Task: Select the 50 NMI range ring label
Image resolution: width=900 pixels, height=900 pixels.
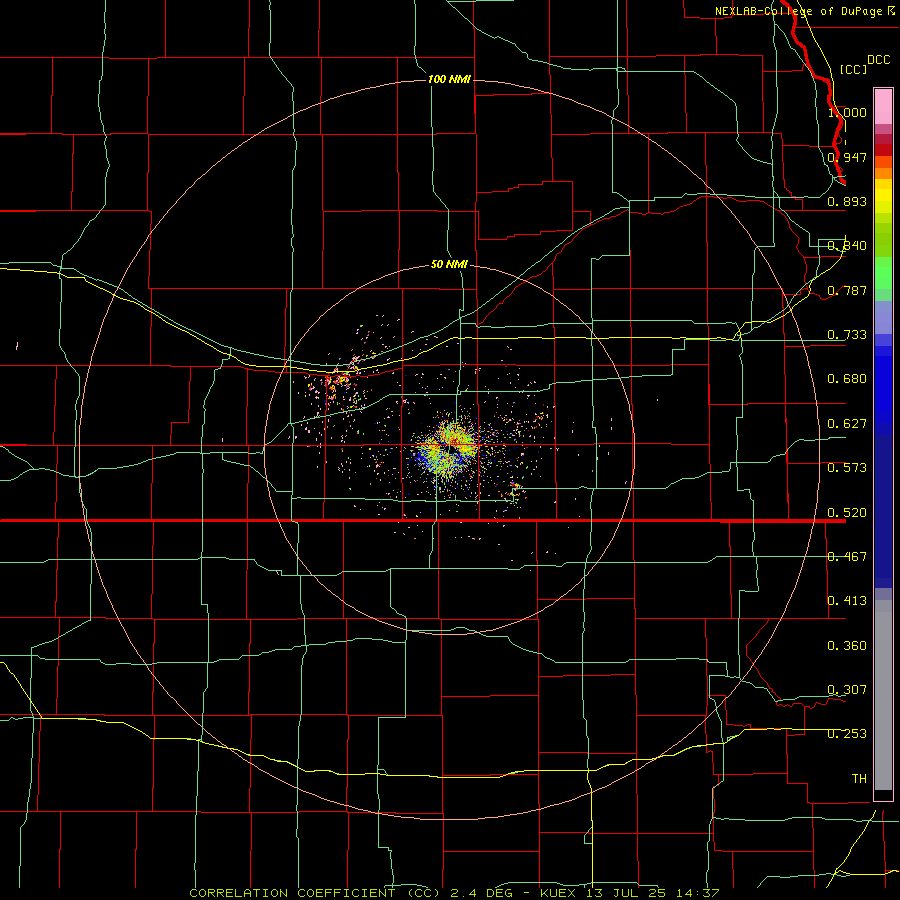Action: coord(449,264)
